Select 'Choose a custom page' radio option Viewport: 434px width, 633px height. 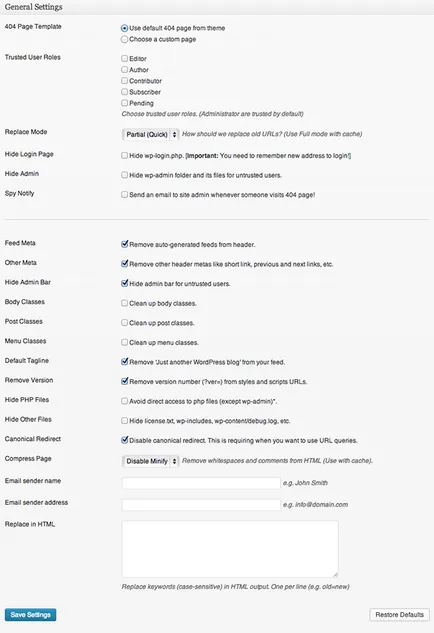click(124, 40)
